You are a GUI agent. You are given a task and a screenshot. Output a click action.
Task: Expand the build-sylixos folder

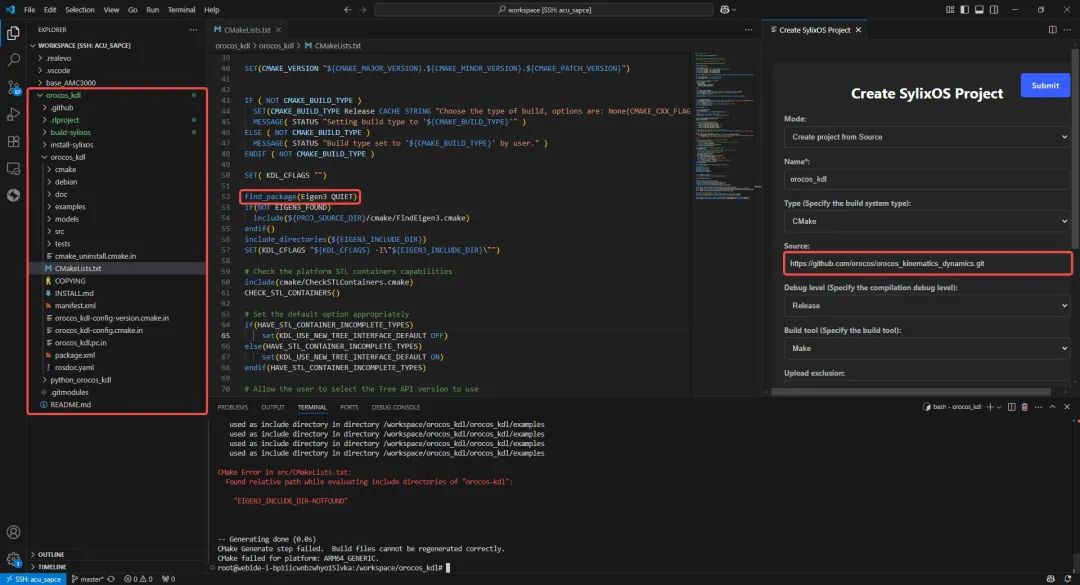point(70,132)
